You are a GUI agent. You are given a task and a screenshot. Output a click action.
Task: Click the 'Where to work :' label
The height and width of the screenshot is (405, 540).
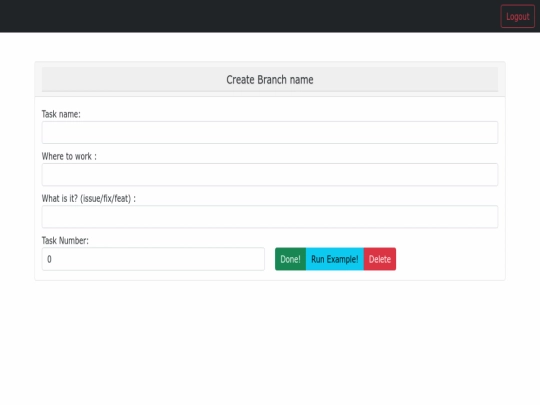[69, 156]
